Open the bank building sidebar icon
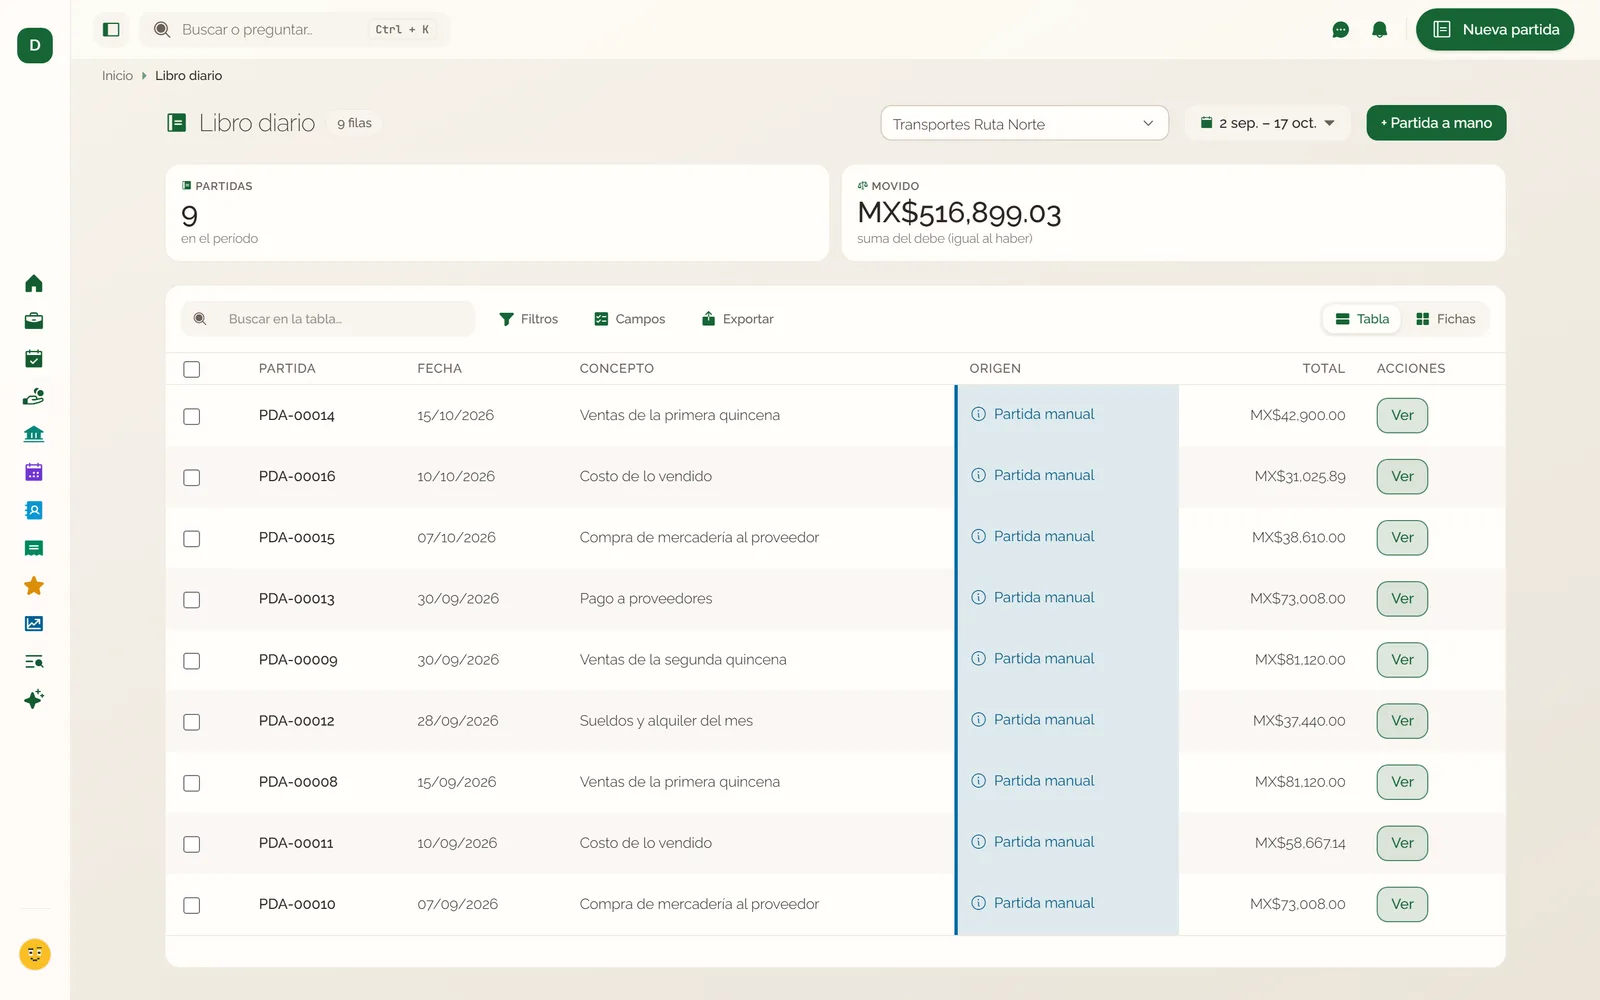This screenshot has width=1600, height=1000. point(34,435)
